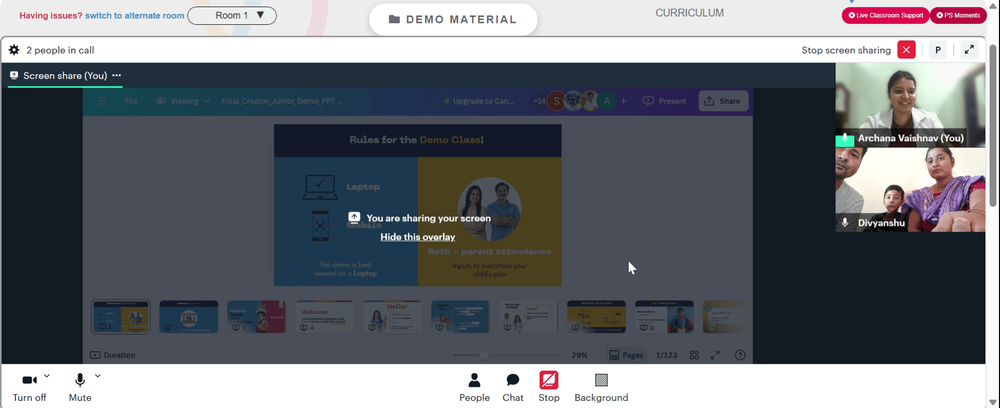The width and height of the screenshot is (1000, 408).
Task: Open the Chat panel
Action: coord(513,387)
